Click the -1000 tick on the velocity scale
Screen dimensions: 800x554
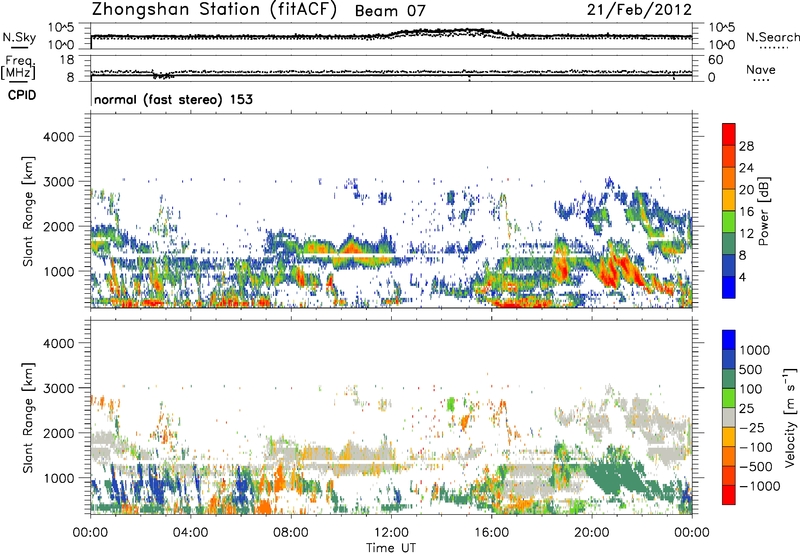point(759,486)
